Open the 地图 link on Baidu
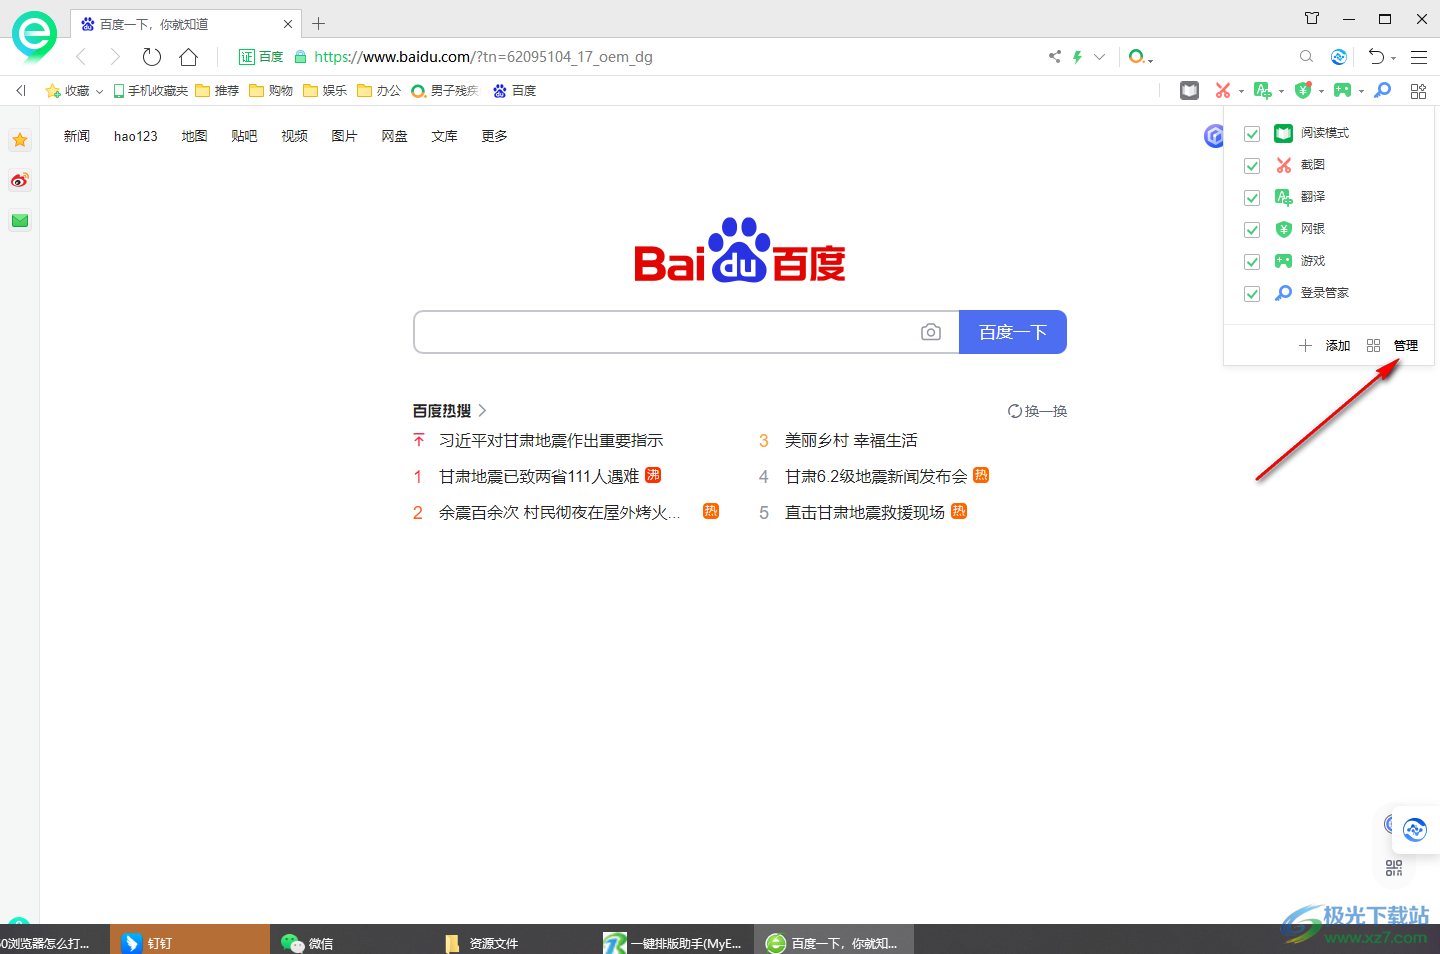1440x954 pixels. [194, 136]
